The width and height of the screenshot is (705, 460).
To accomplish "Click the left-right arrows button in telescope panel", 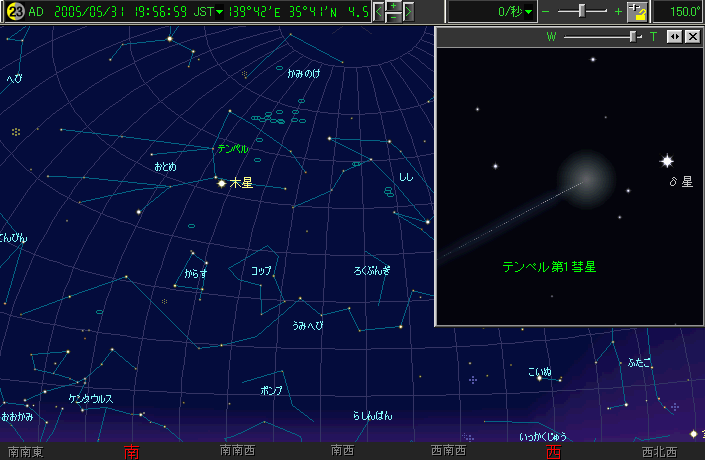I will tap(674, 36).
